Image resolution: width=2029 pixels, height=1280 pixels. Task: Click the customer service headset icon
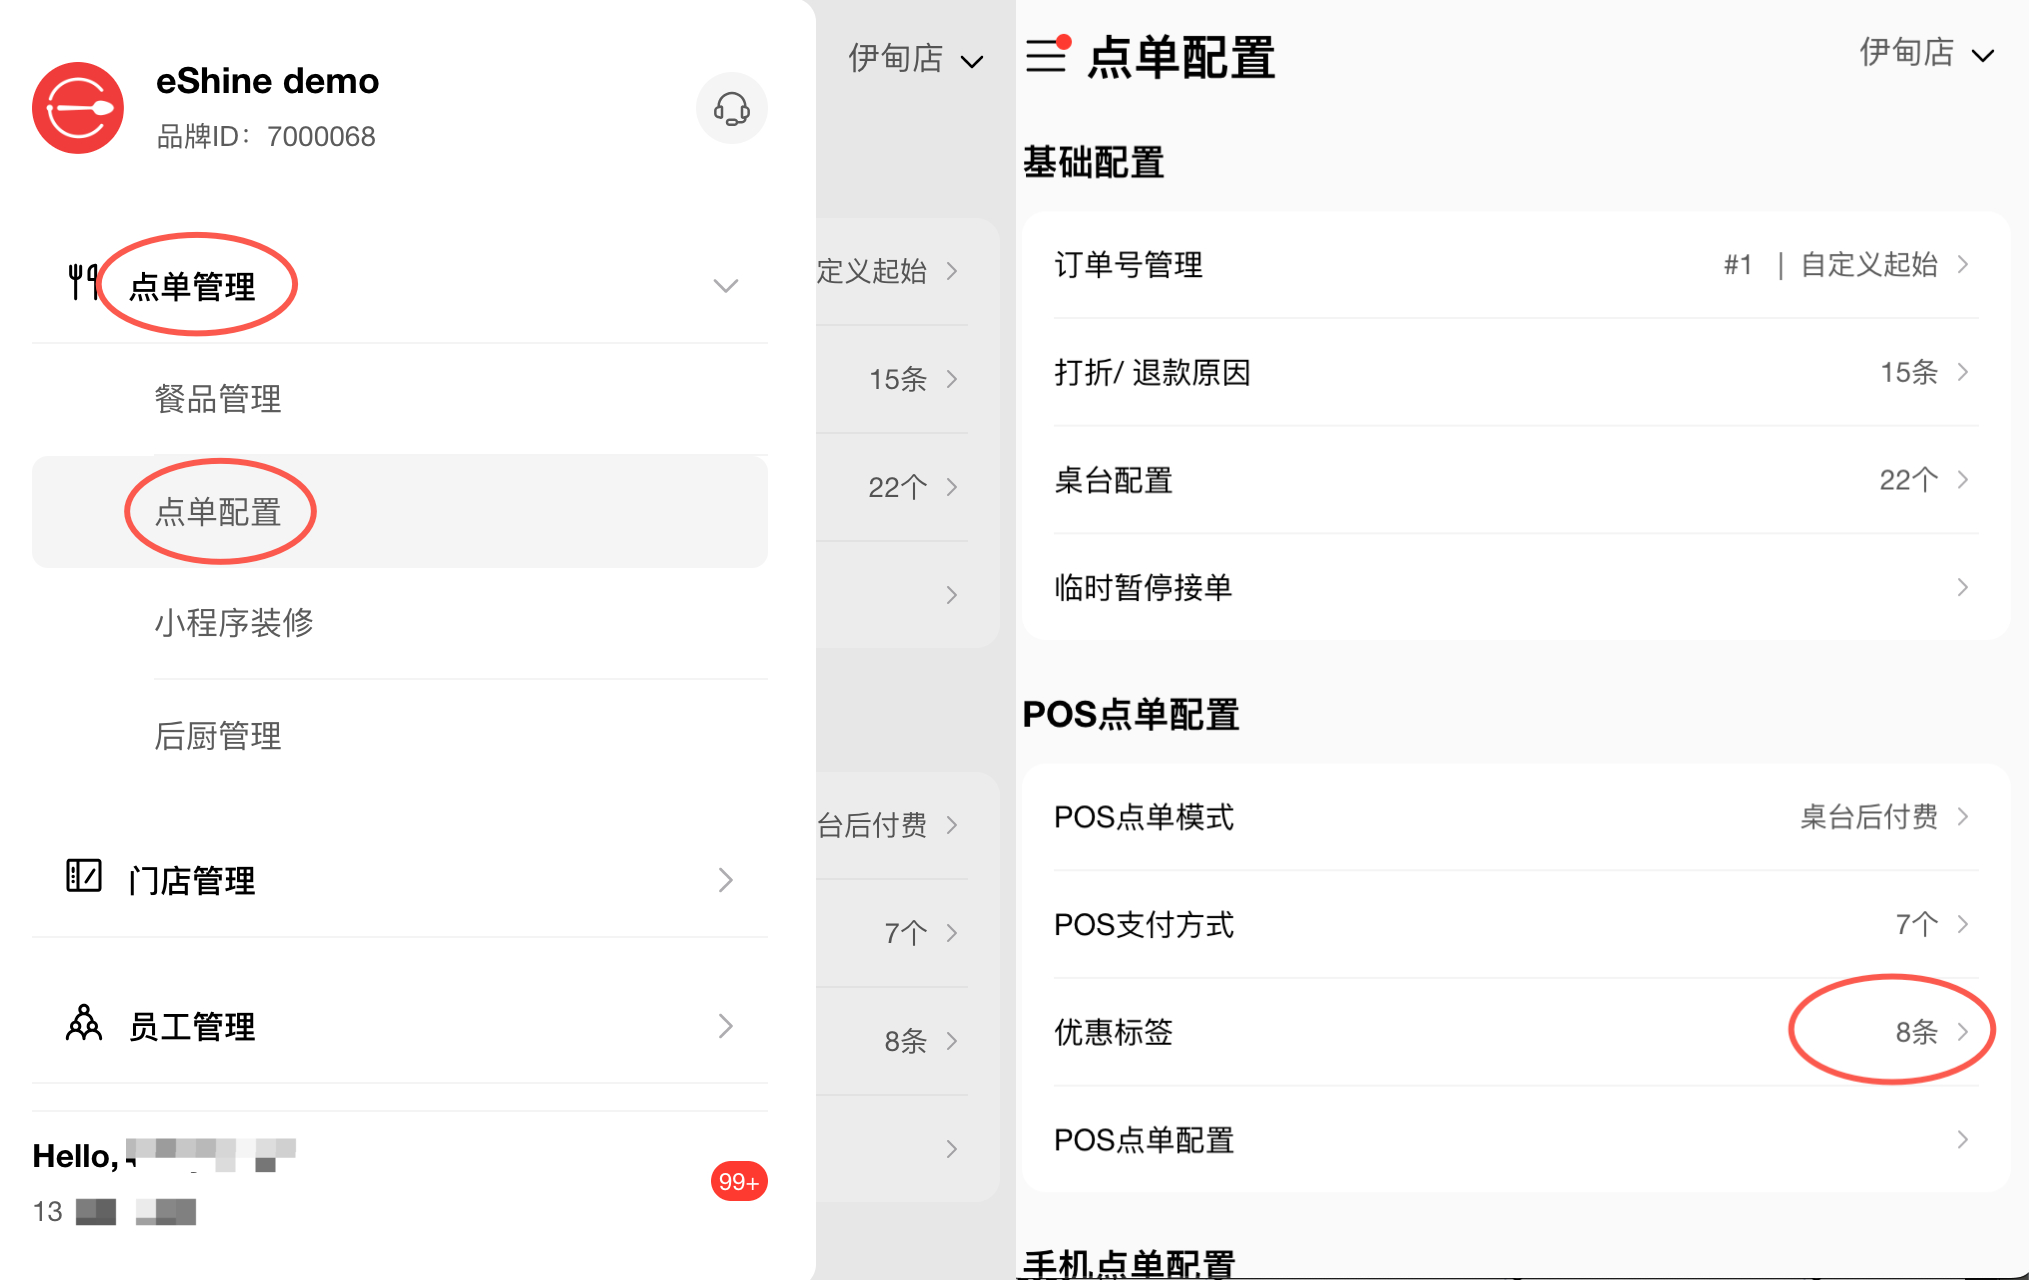[x=731, y=108]
